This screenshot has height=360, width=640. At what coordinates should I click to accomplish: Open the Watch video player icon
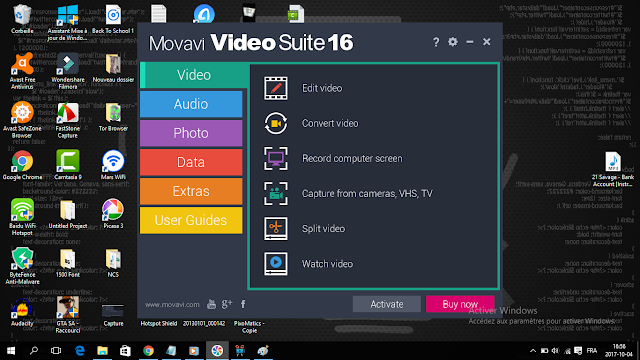click(x=276, y=264)
